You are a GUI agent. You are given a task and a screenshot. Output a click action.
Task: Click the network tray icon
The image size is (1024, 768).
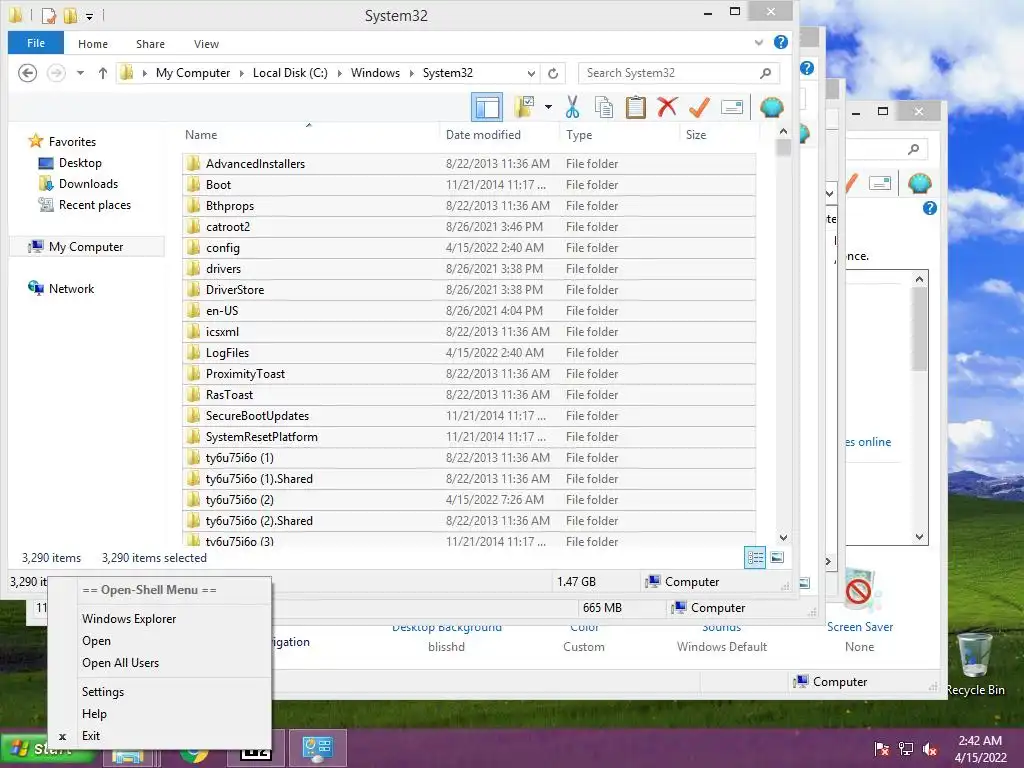click(x=906, y=748)
